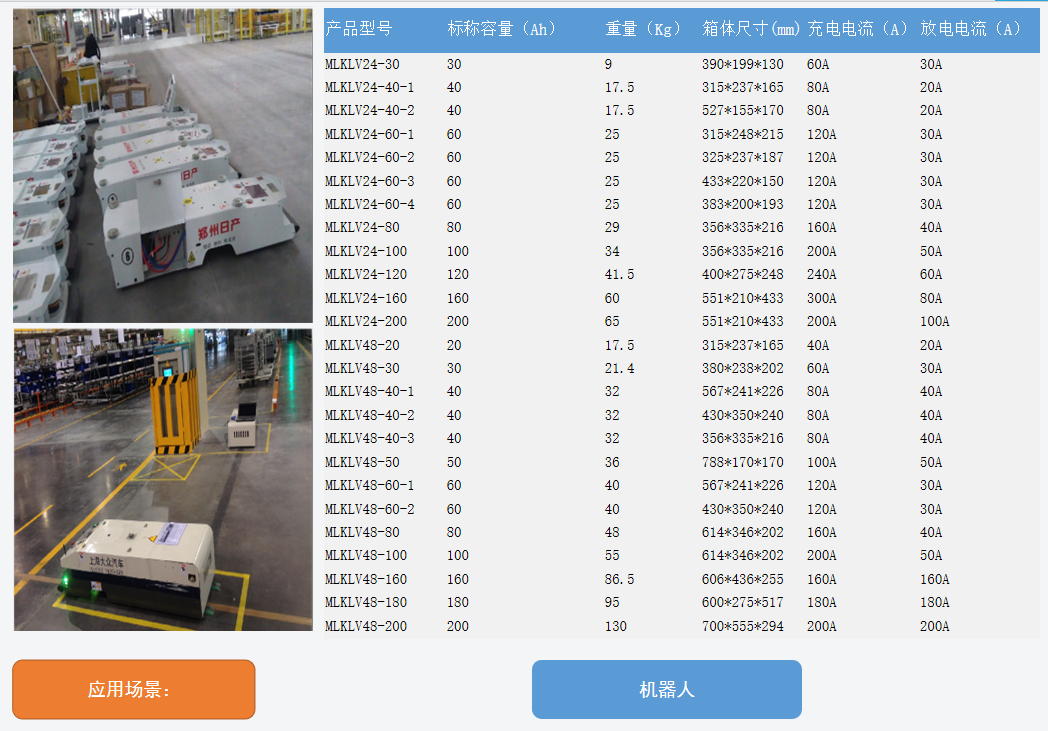Image resolution: width=1048 pixels, height=731 pixels.
Task: Click weight value 36
Action: tap(612, 462)
